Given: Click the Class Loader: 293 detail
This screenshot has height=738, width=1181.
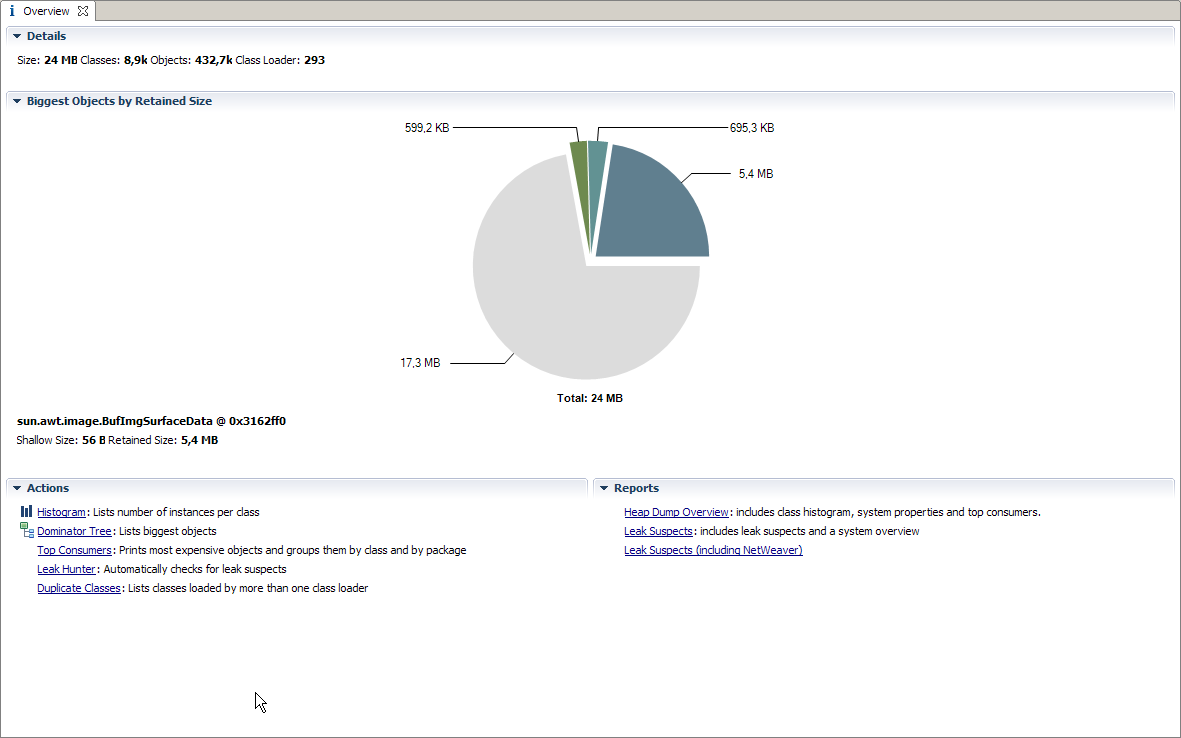Looking at the screenshot, I should click(x=280, y=60).
